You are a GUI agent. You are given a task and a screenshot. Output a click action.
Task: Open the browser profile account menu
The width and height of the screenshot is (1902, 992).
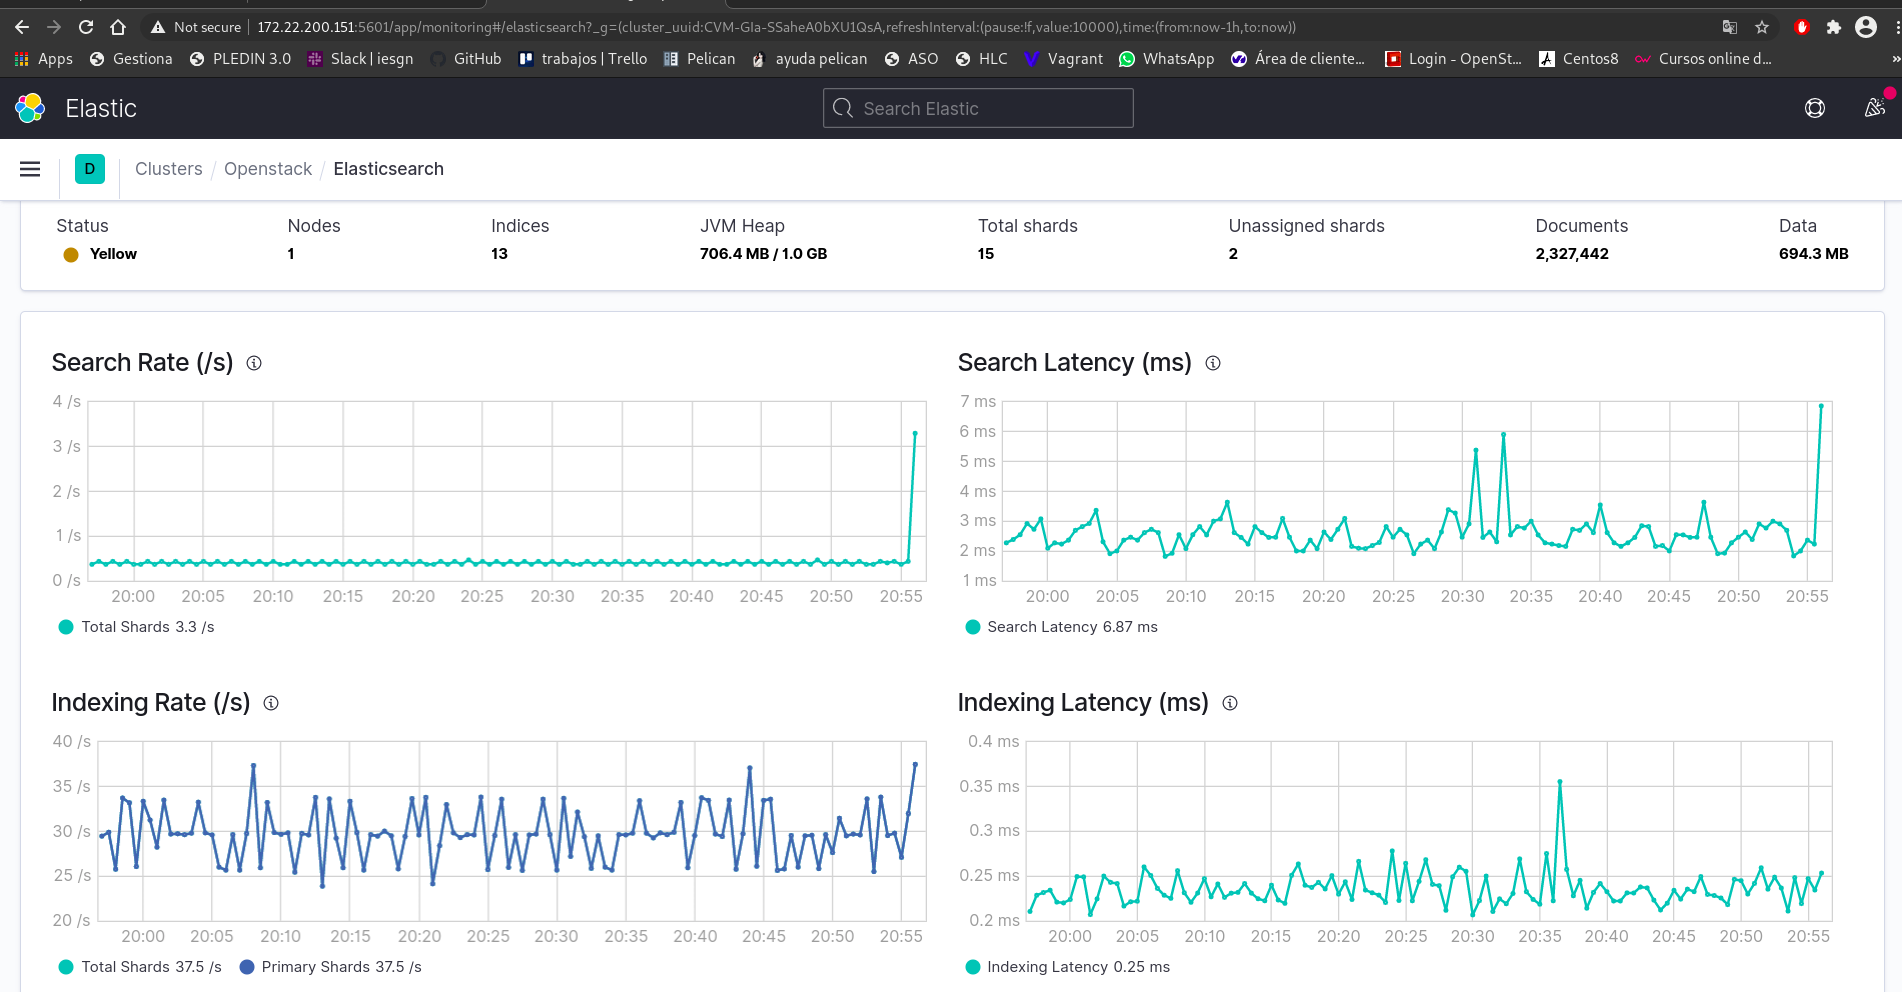tap(1865, 27)
